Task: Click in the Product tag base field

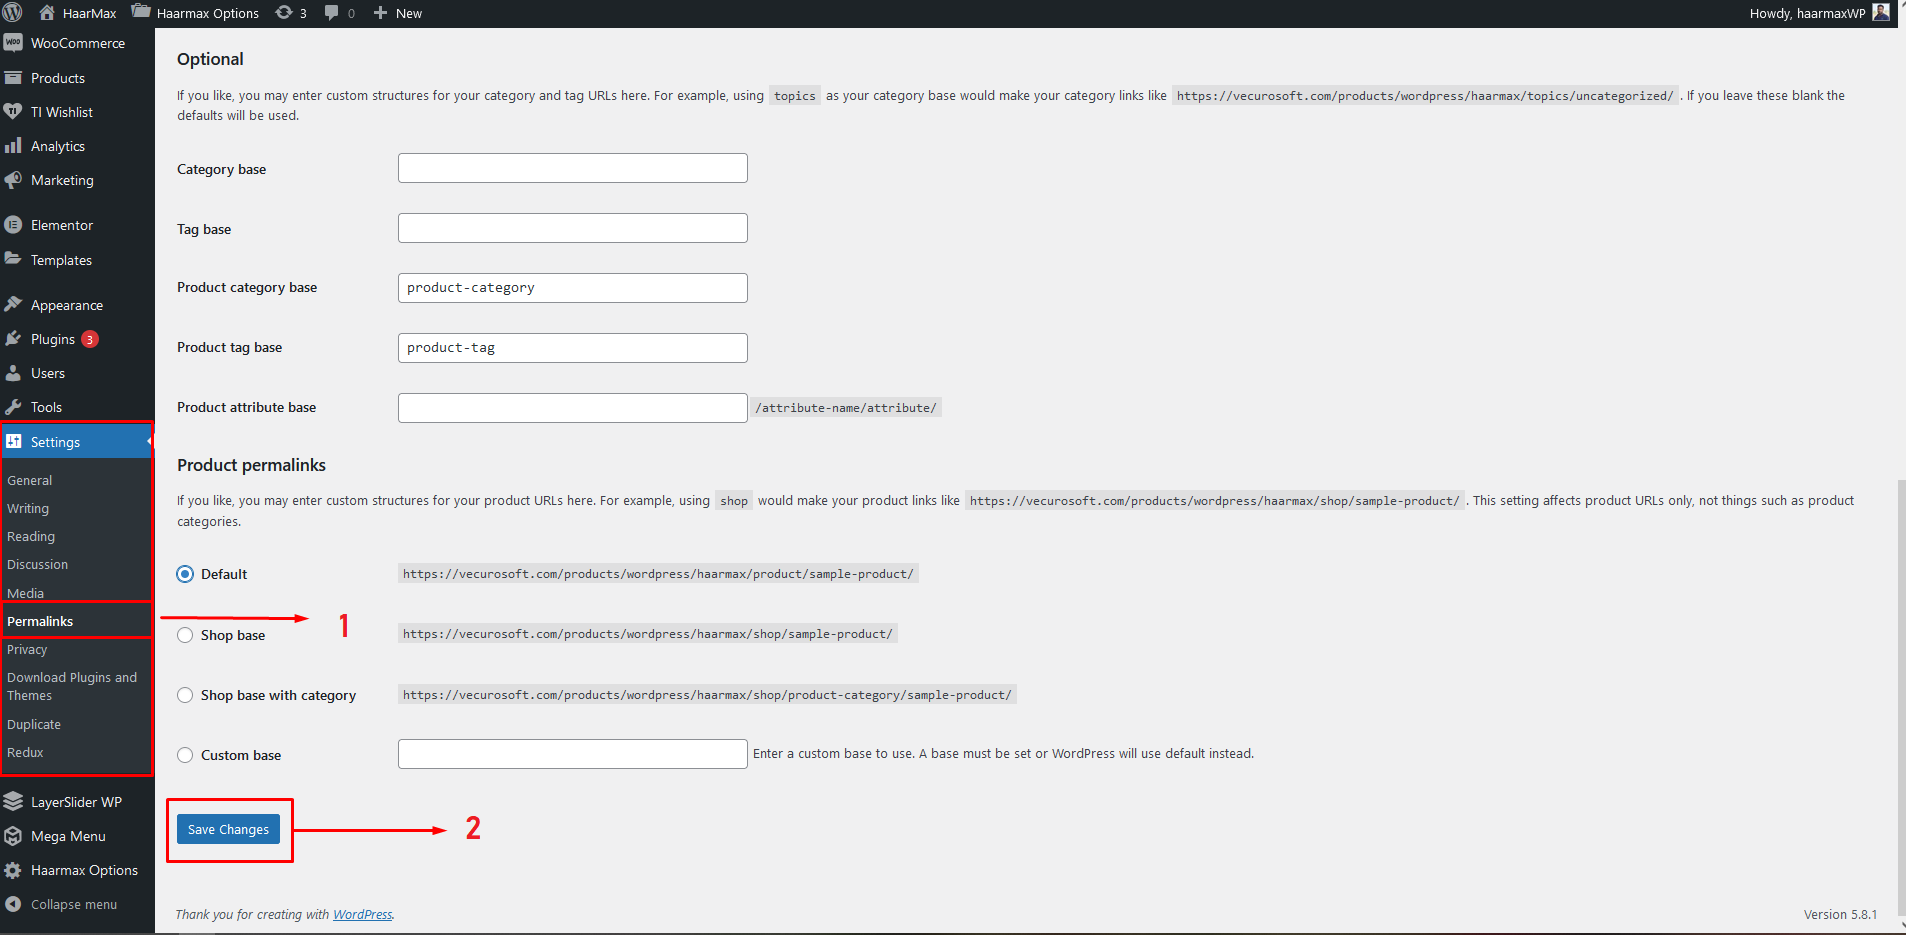Action: [572, 348]
